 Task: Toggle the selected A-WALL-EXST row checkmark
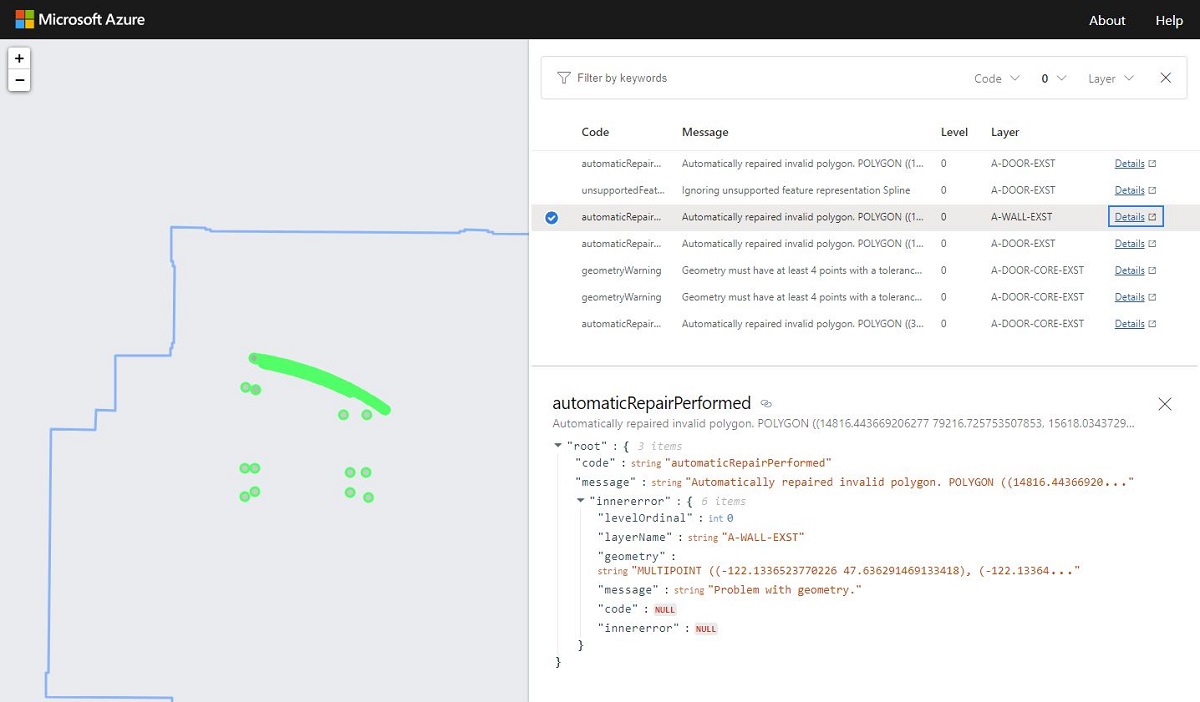pos(552,217)
